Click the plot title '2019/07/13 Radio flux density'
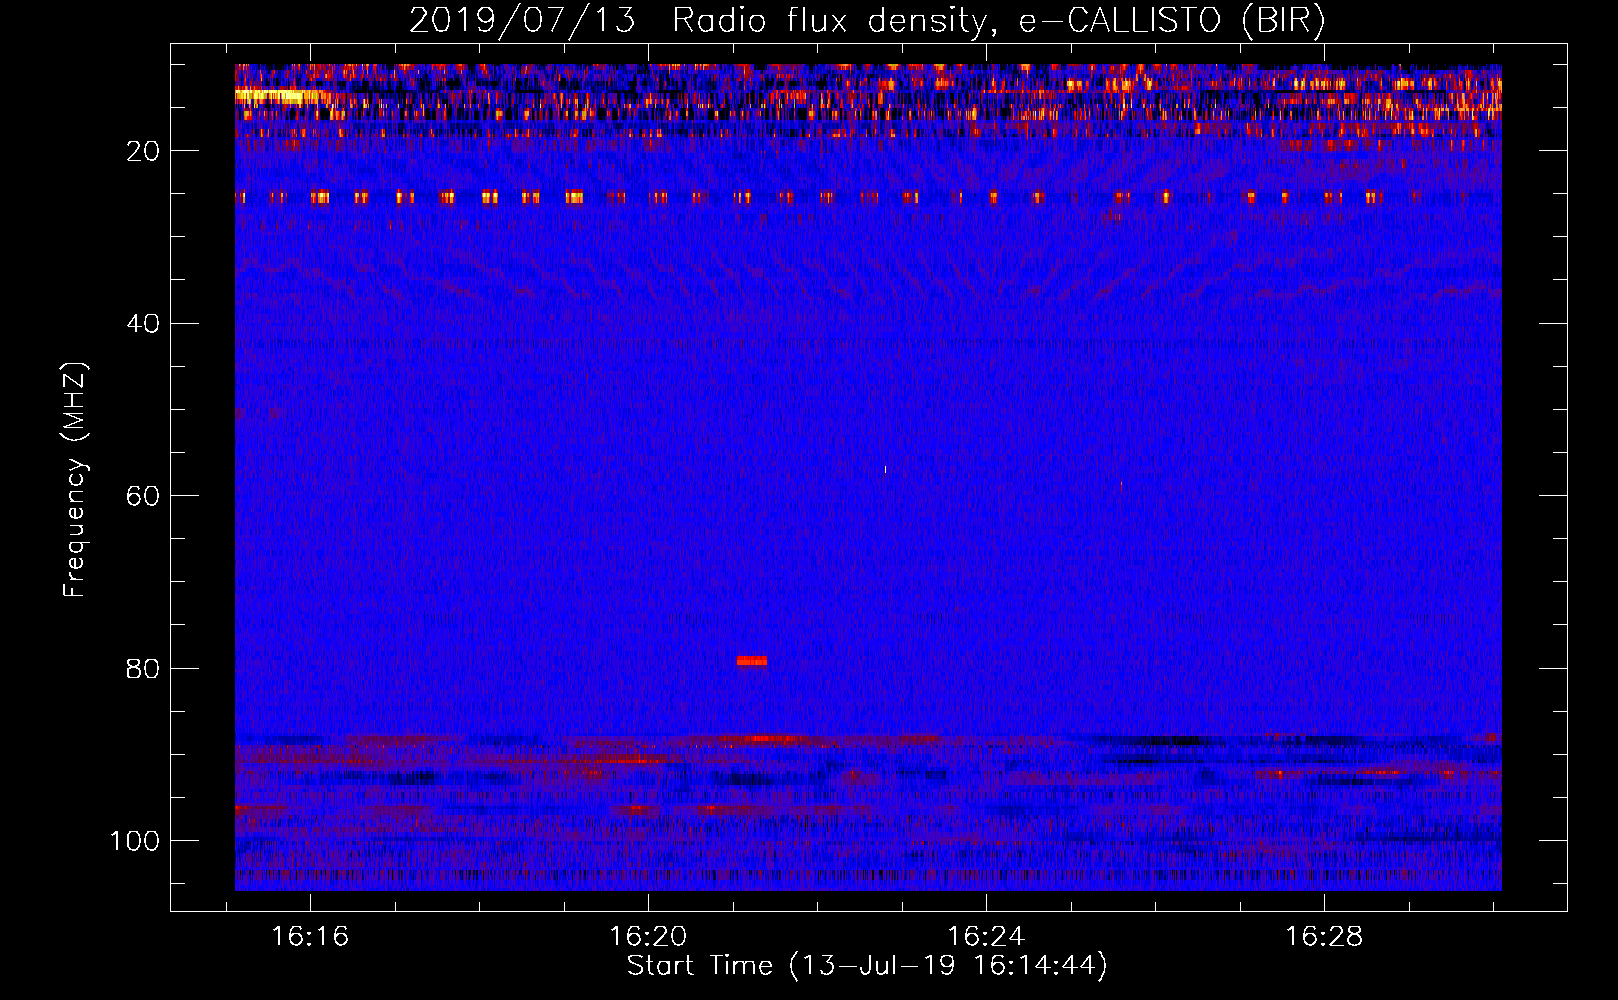This screenshot has height=1000, width=1618. click(866, 20)
